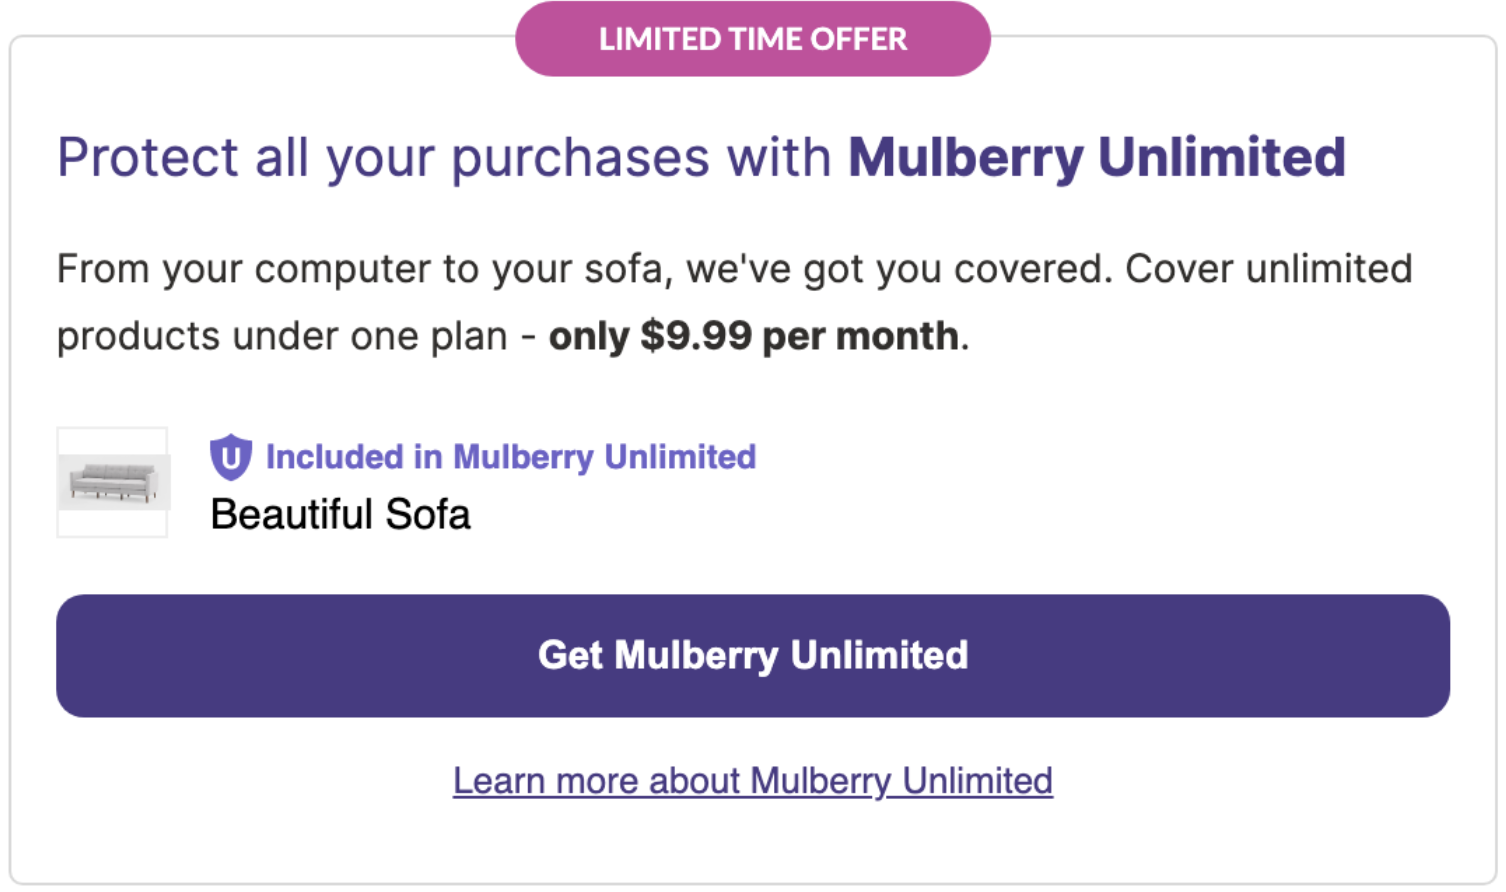Viewport: 1506px width, 892px height.
Task: Click the purple shield U icon
Action: (x=230, y=458)
